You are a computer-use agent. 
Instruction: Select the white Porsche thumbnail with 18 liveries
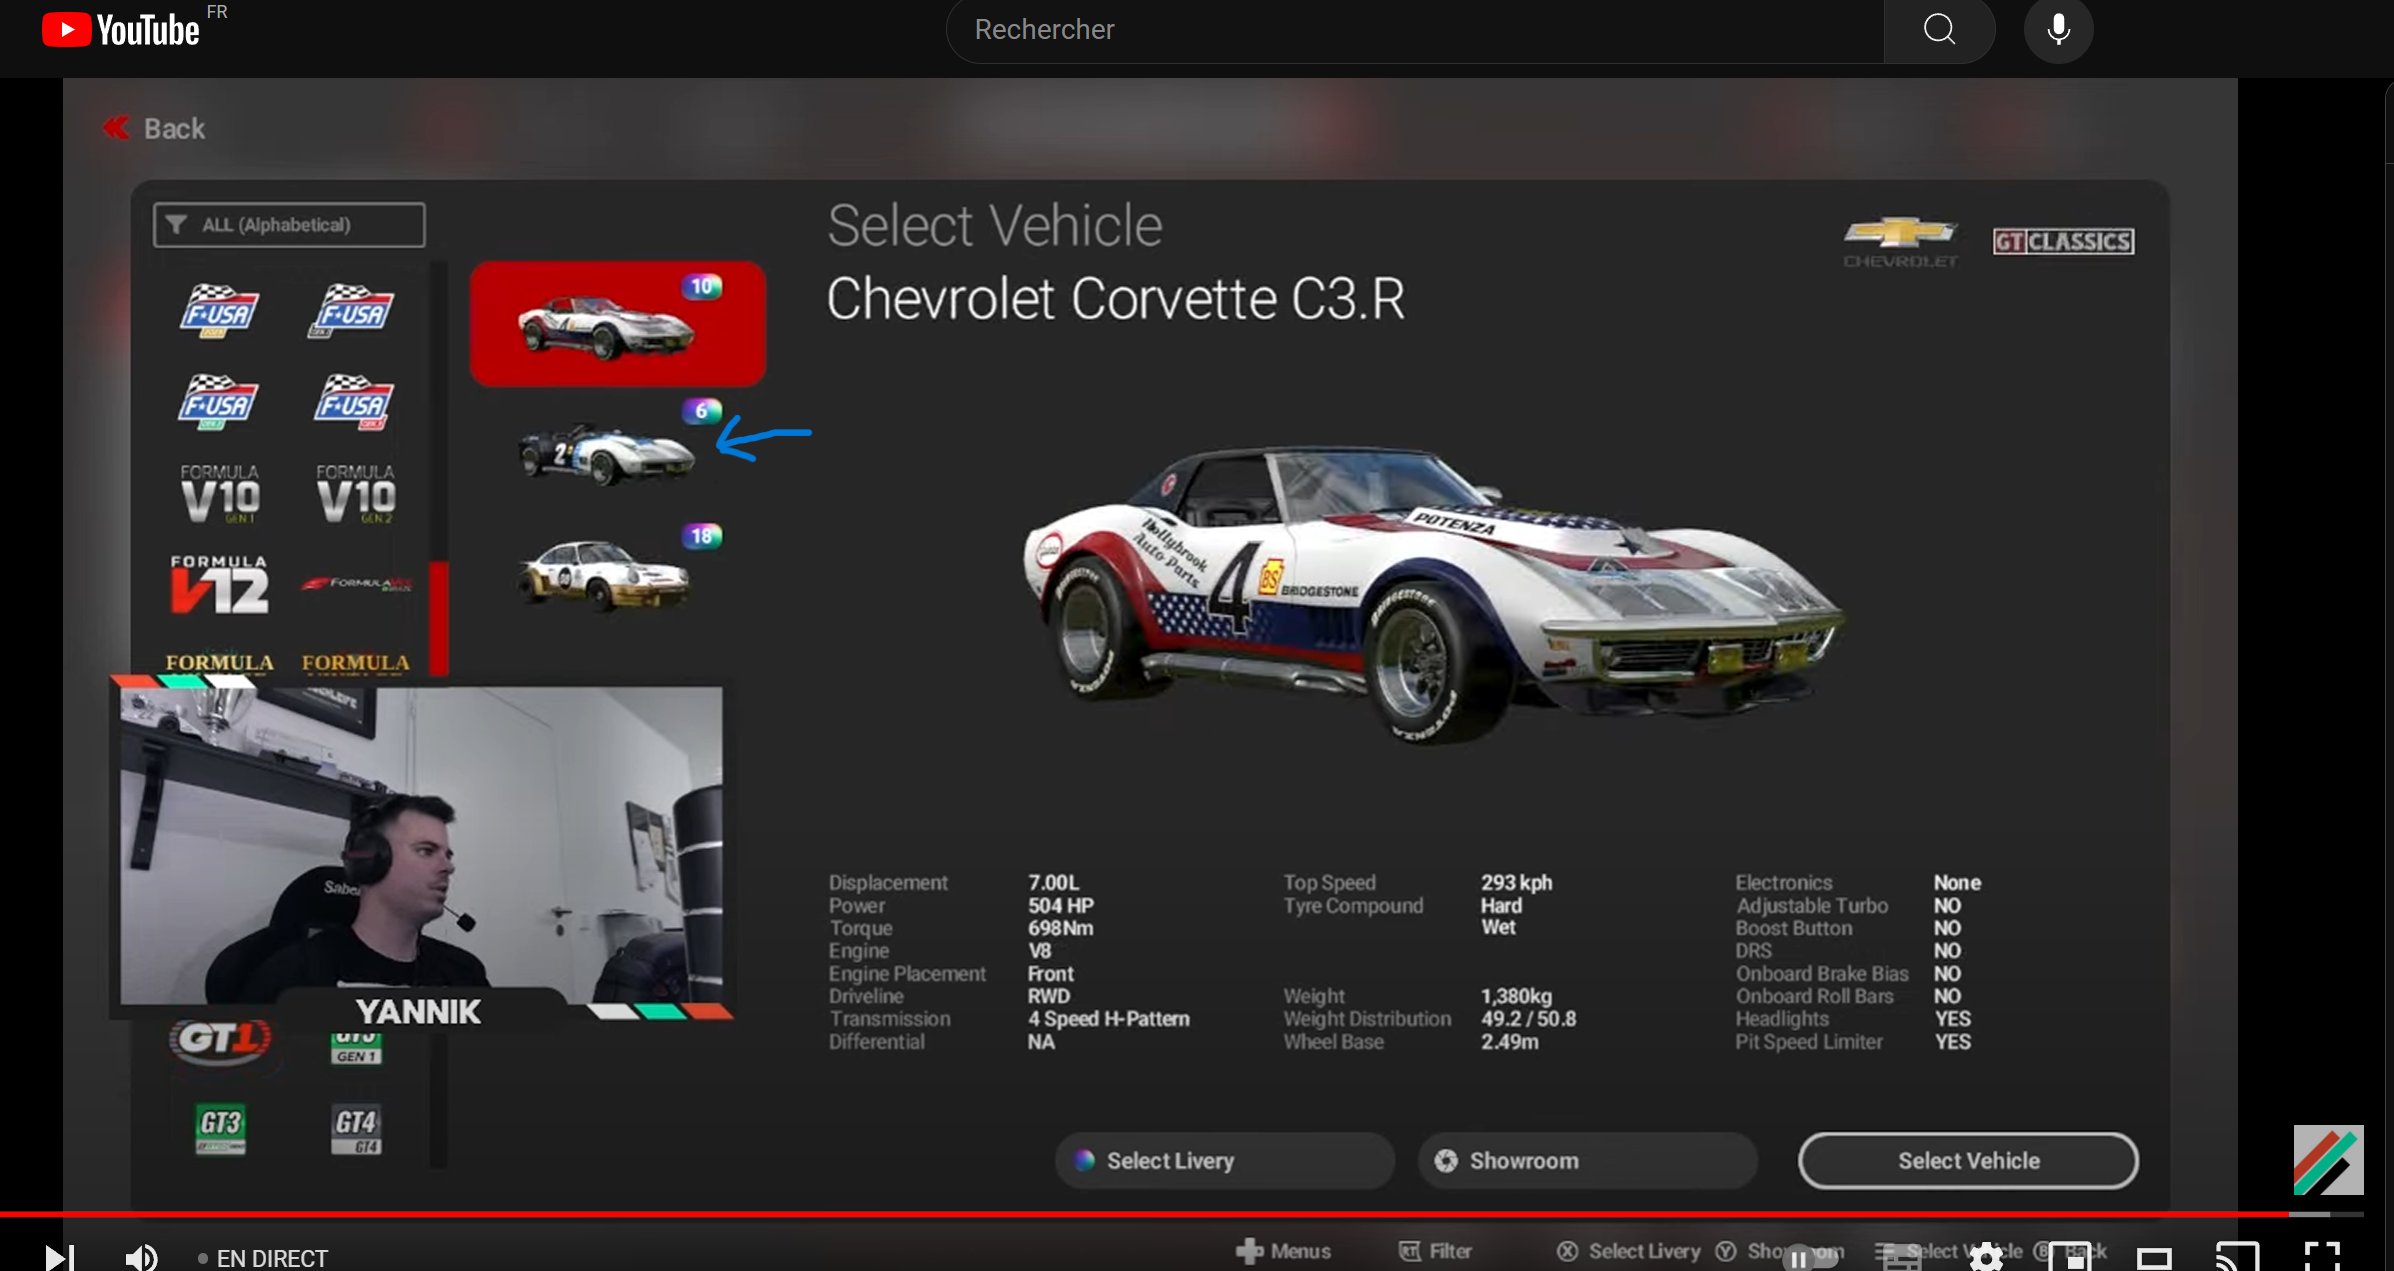[x=604, y=575]
